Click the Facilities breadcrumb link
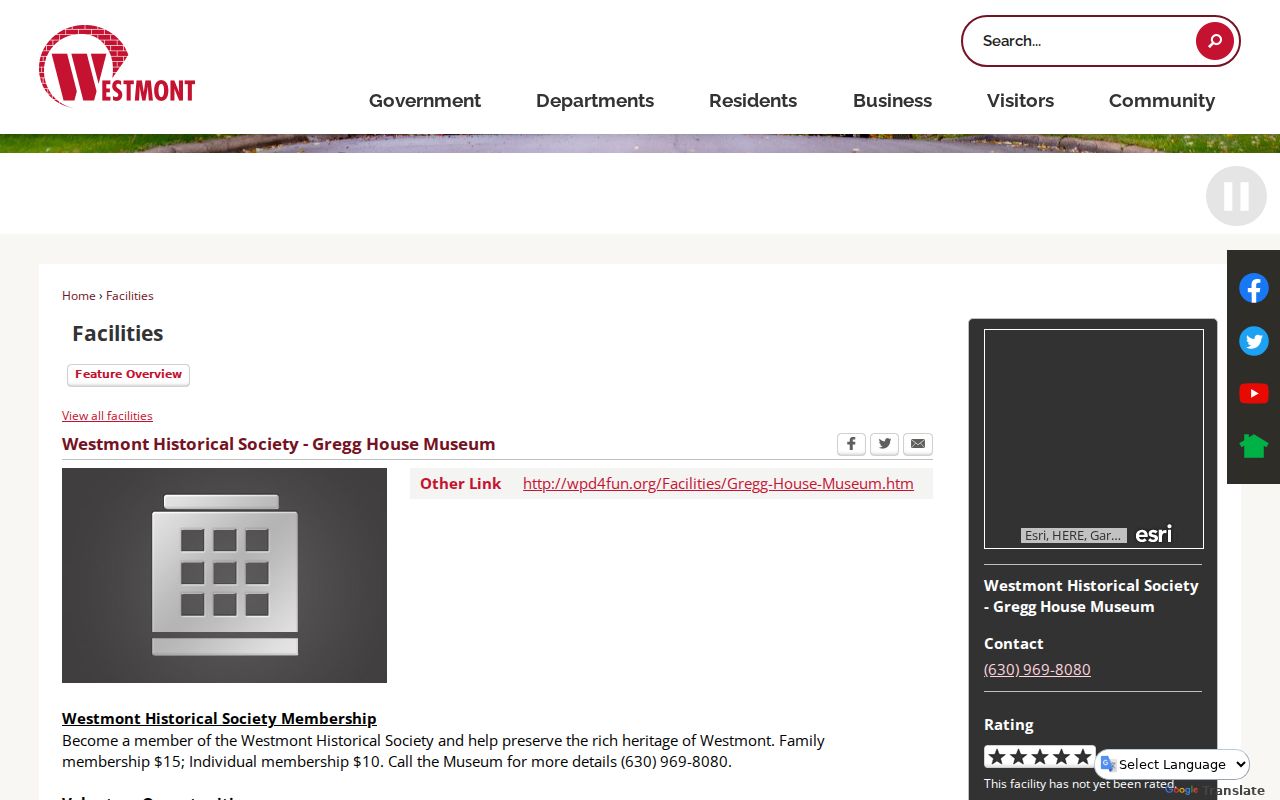 [x=130, y=296]
